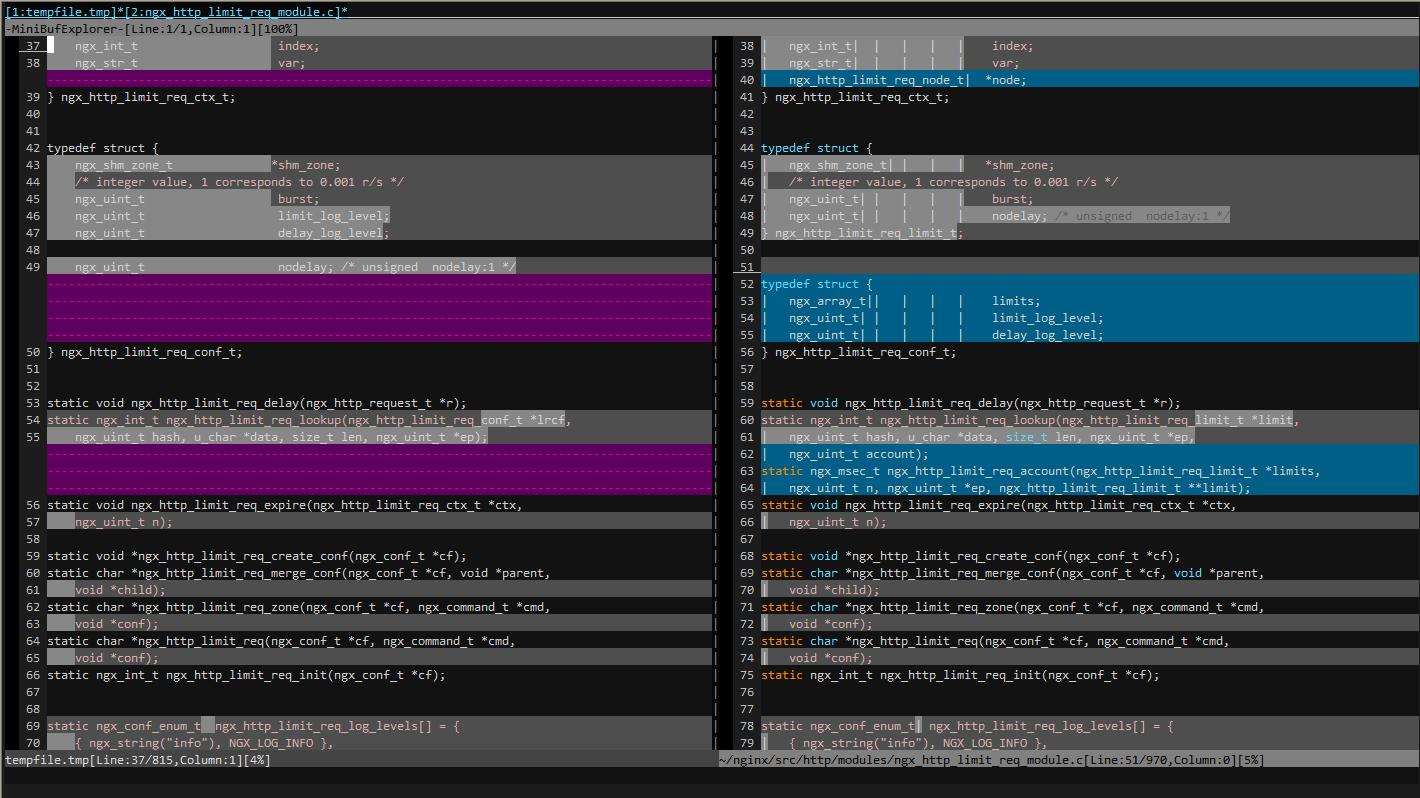Click the MiniBufExplorer status line
Viewport: 1420px width, 798px height.
(150, 29)
